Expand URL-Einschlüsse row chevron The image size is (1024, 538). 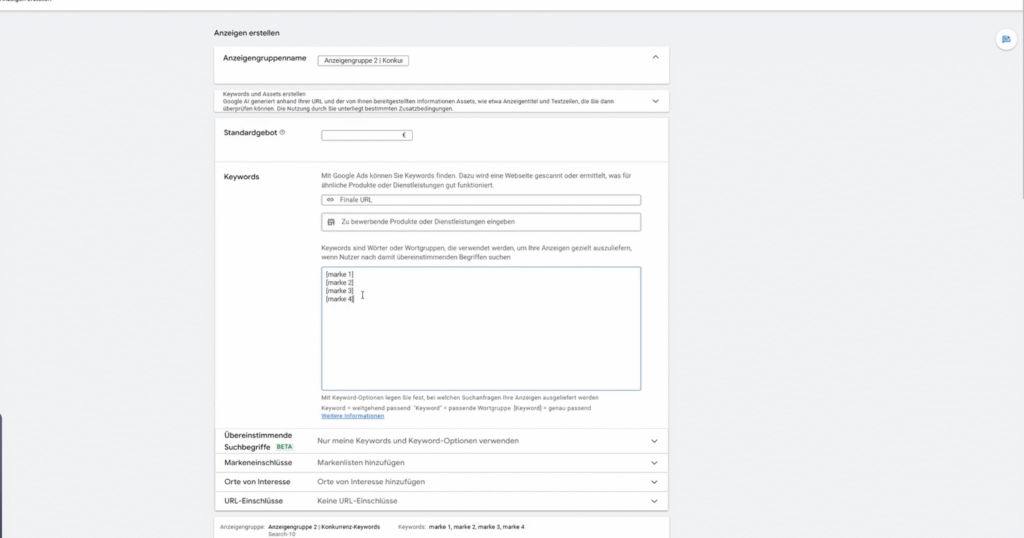(x=654, y=501)
